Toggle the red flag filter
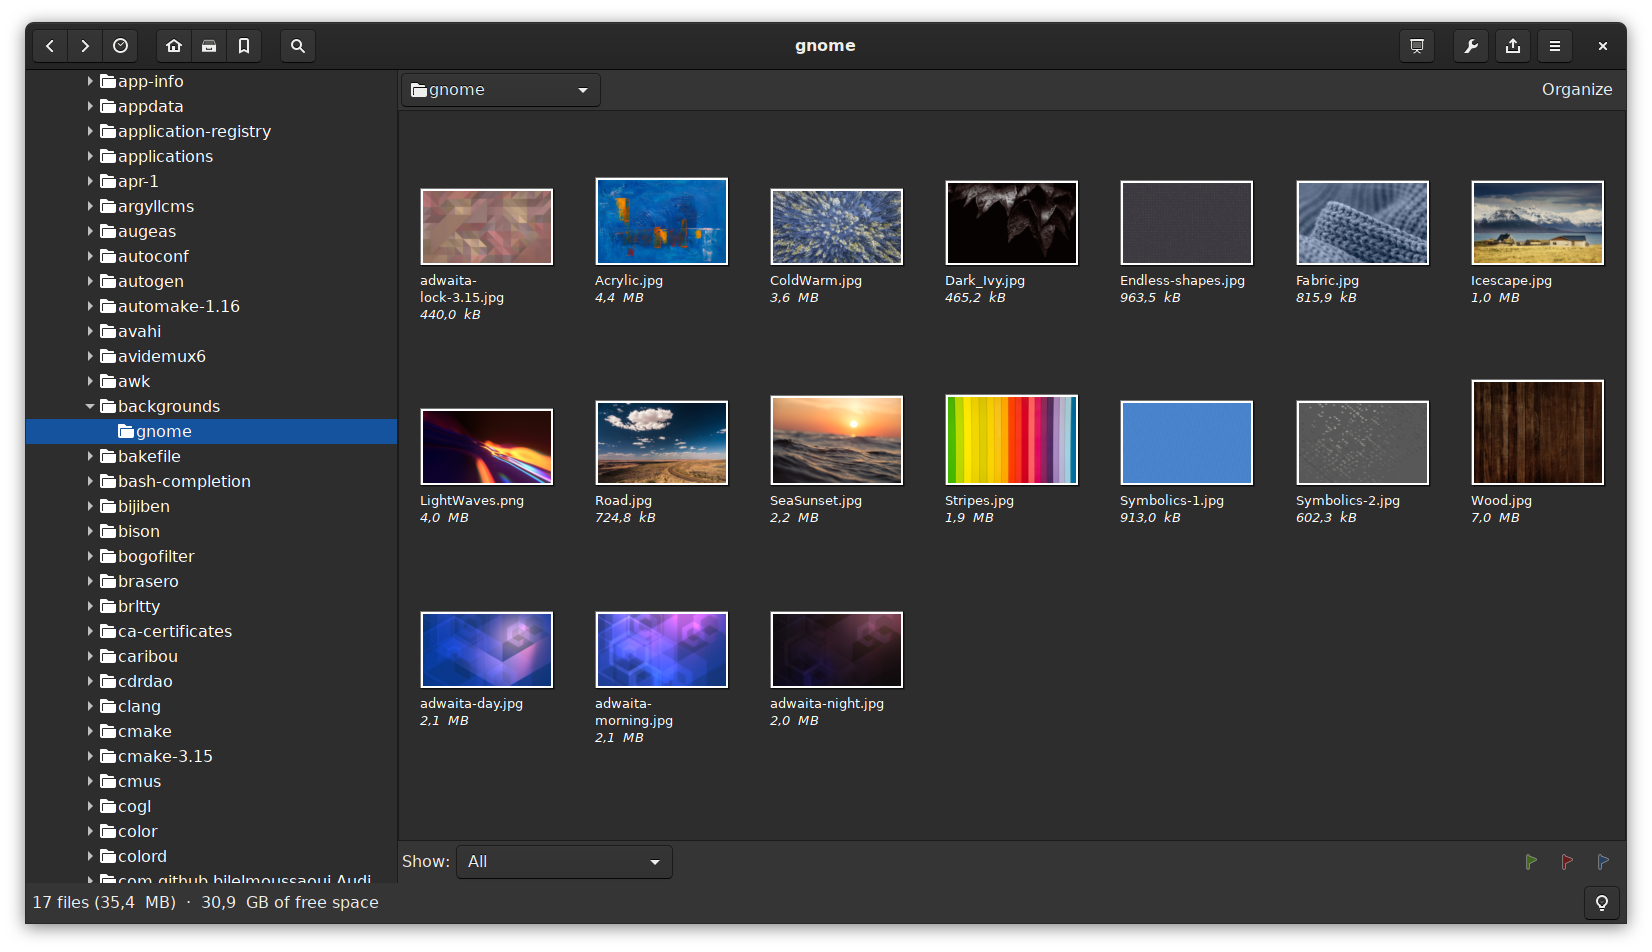 point(1567,862)
